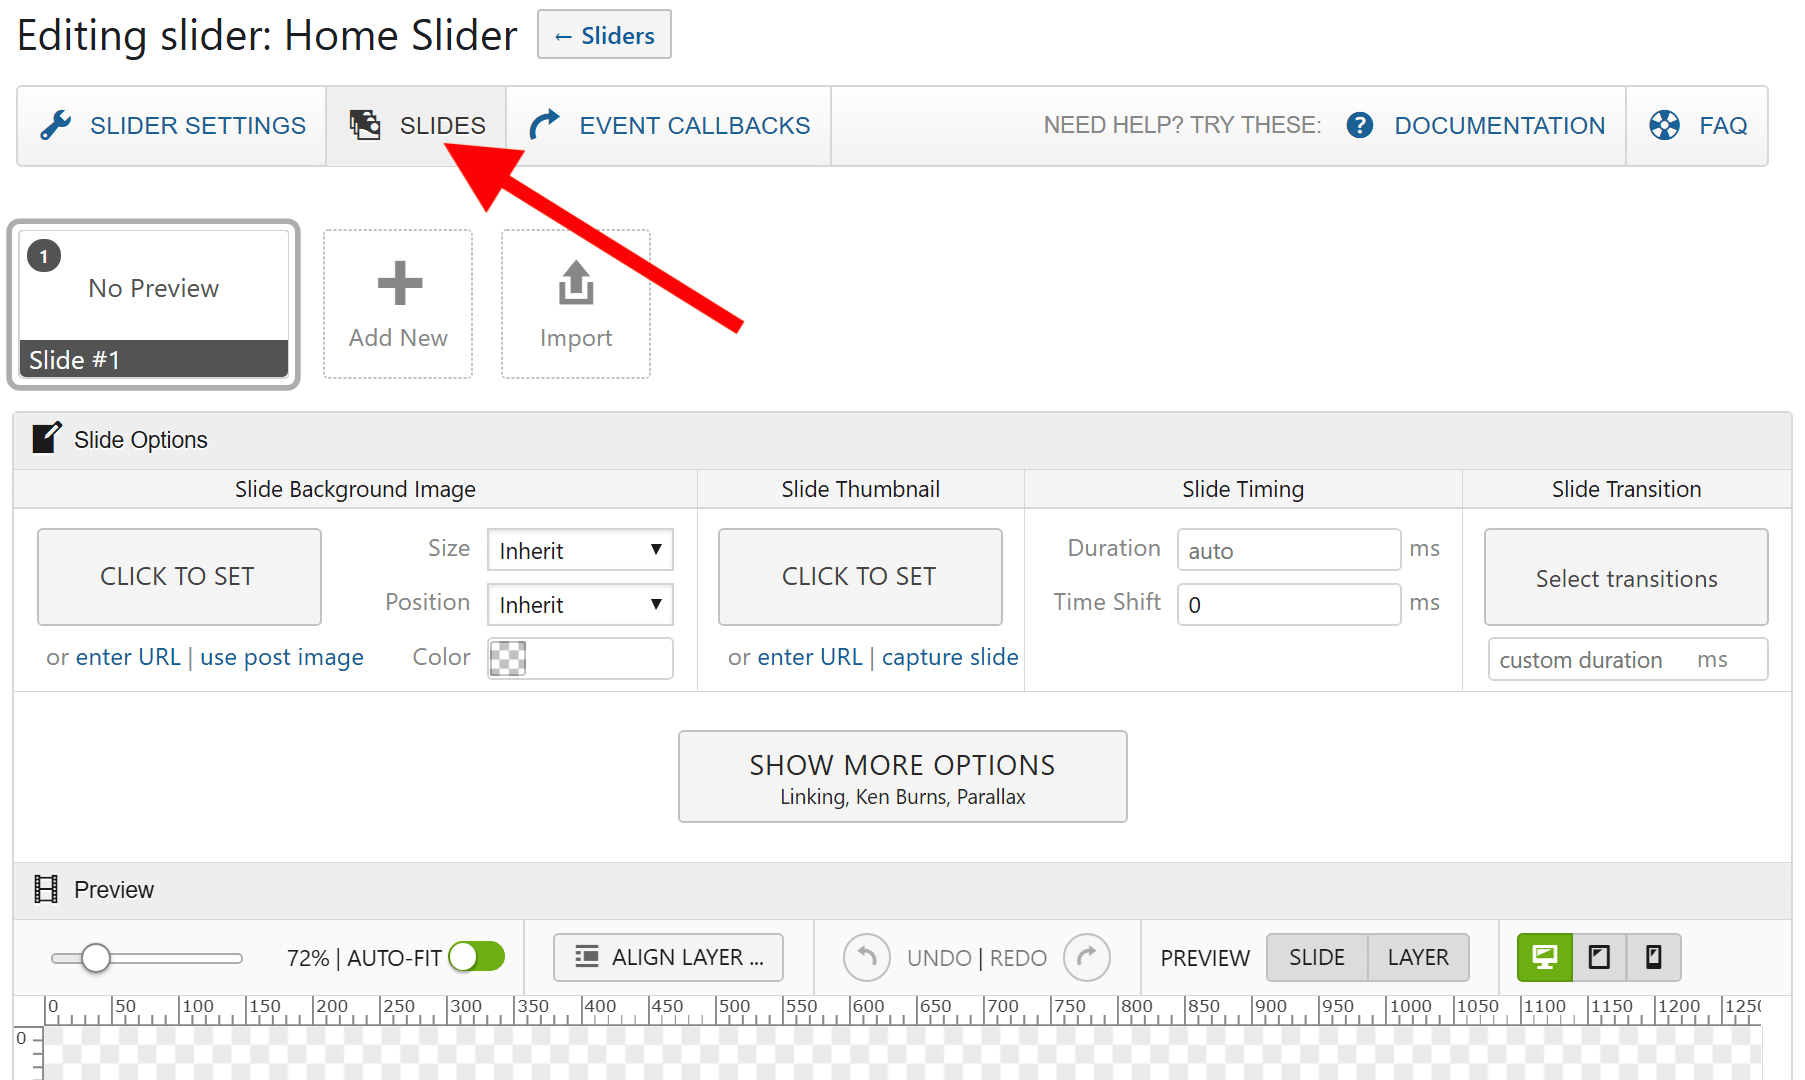Toggle the Auto-Fit switch

(x=475, y=957)
